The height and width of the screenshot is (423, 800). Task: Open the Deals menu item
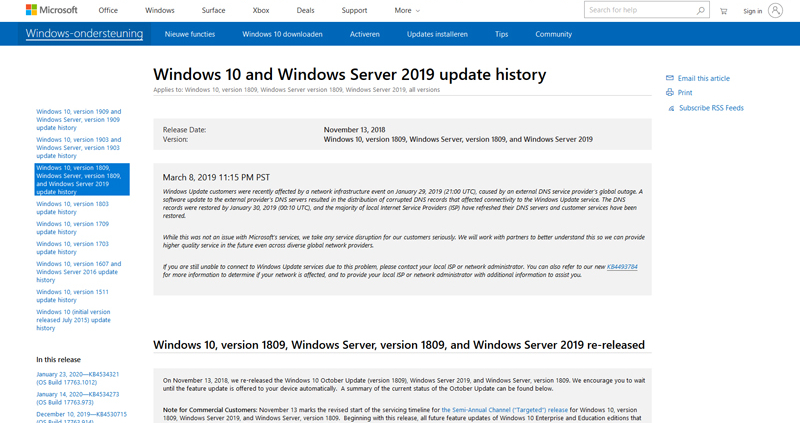click(306, 10)
